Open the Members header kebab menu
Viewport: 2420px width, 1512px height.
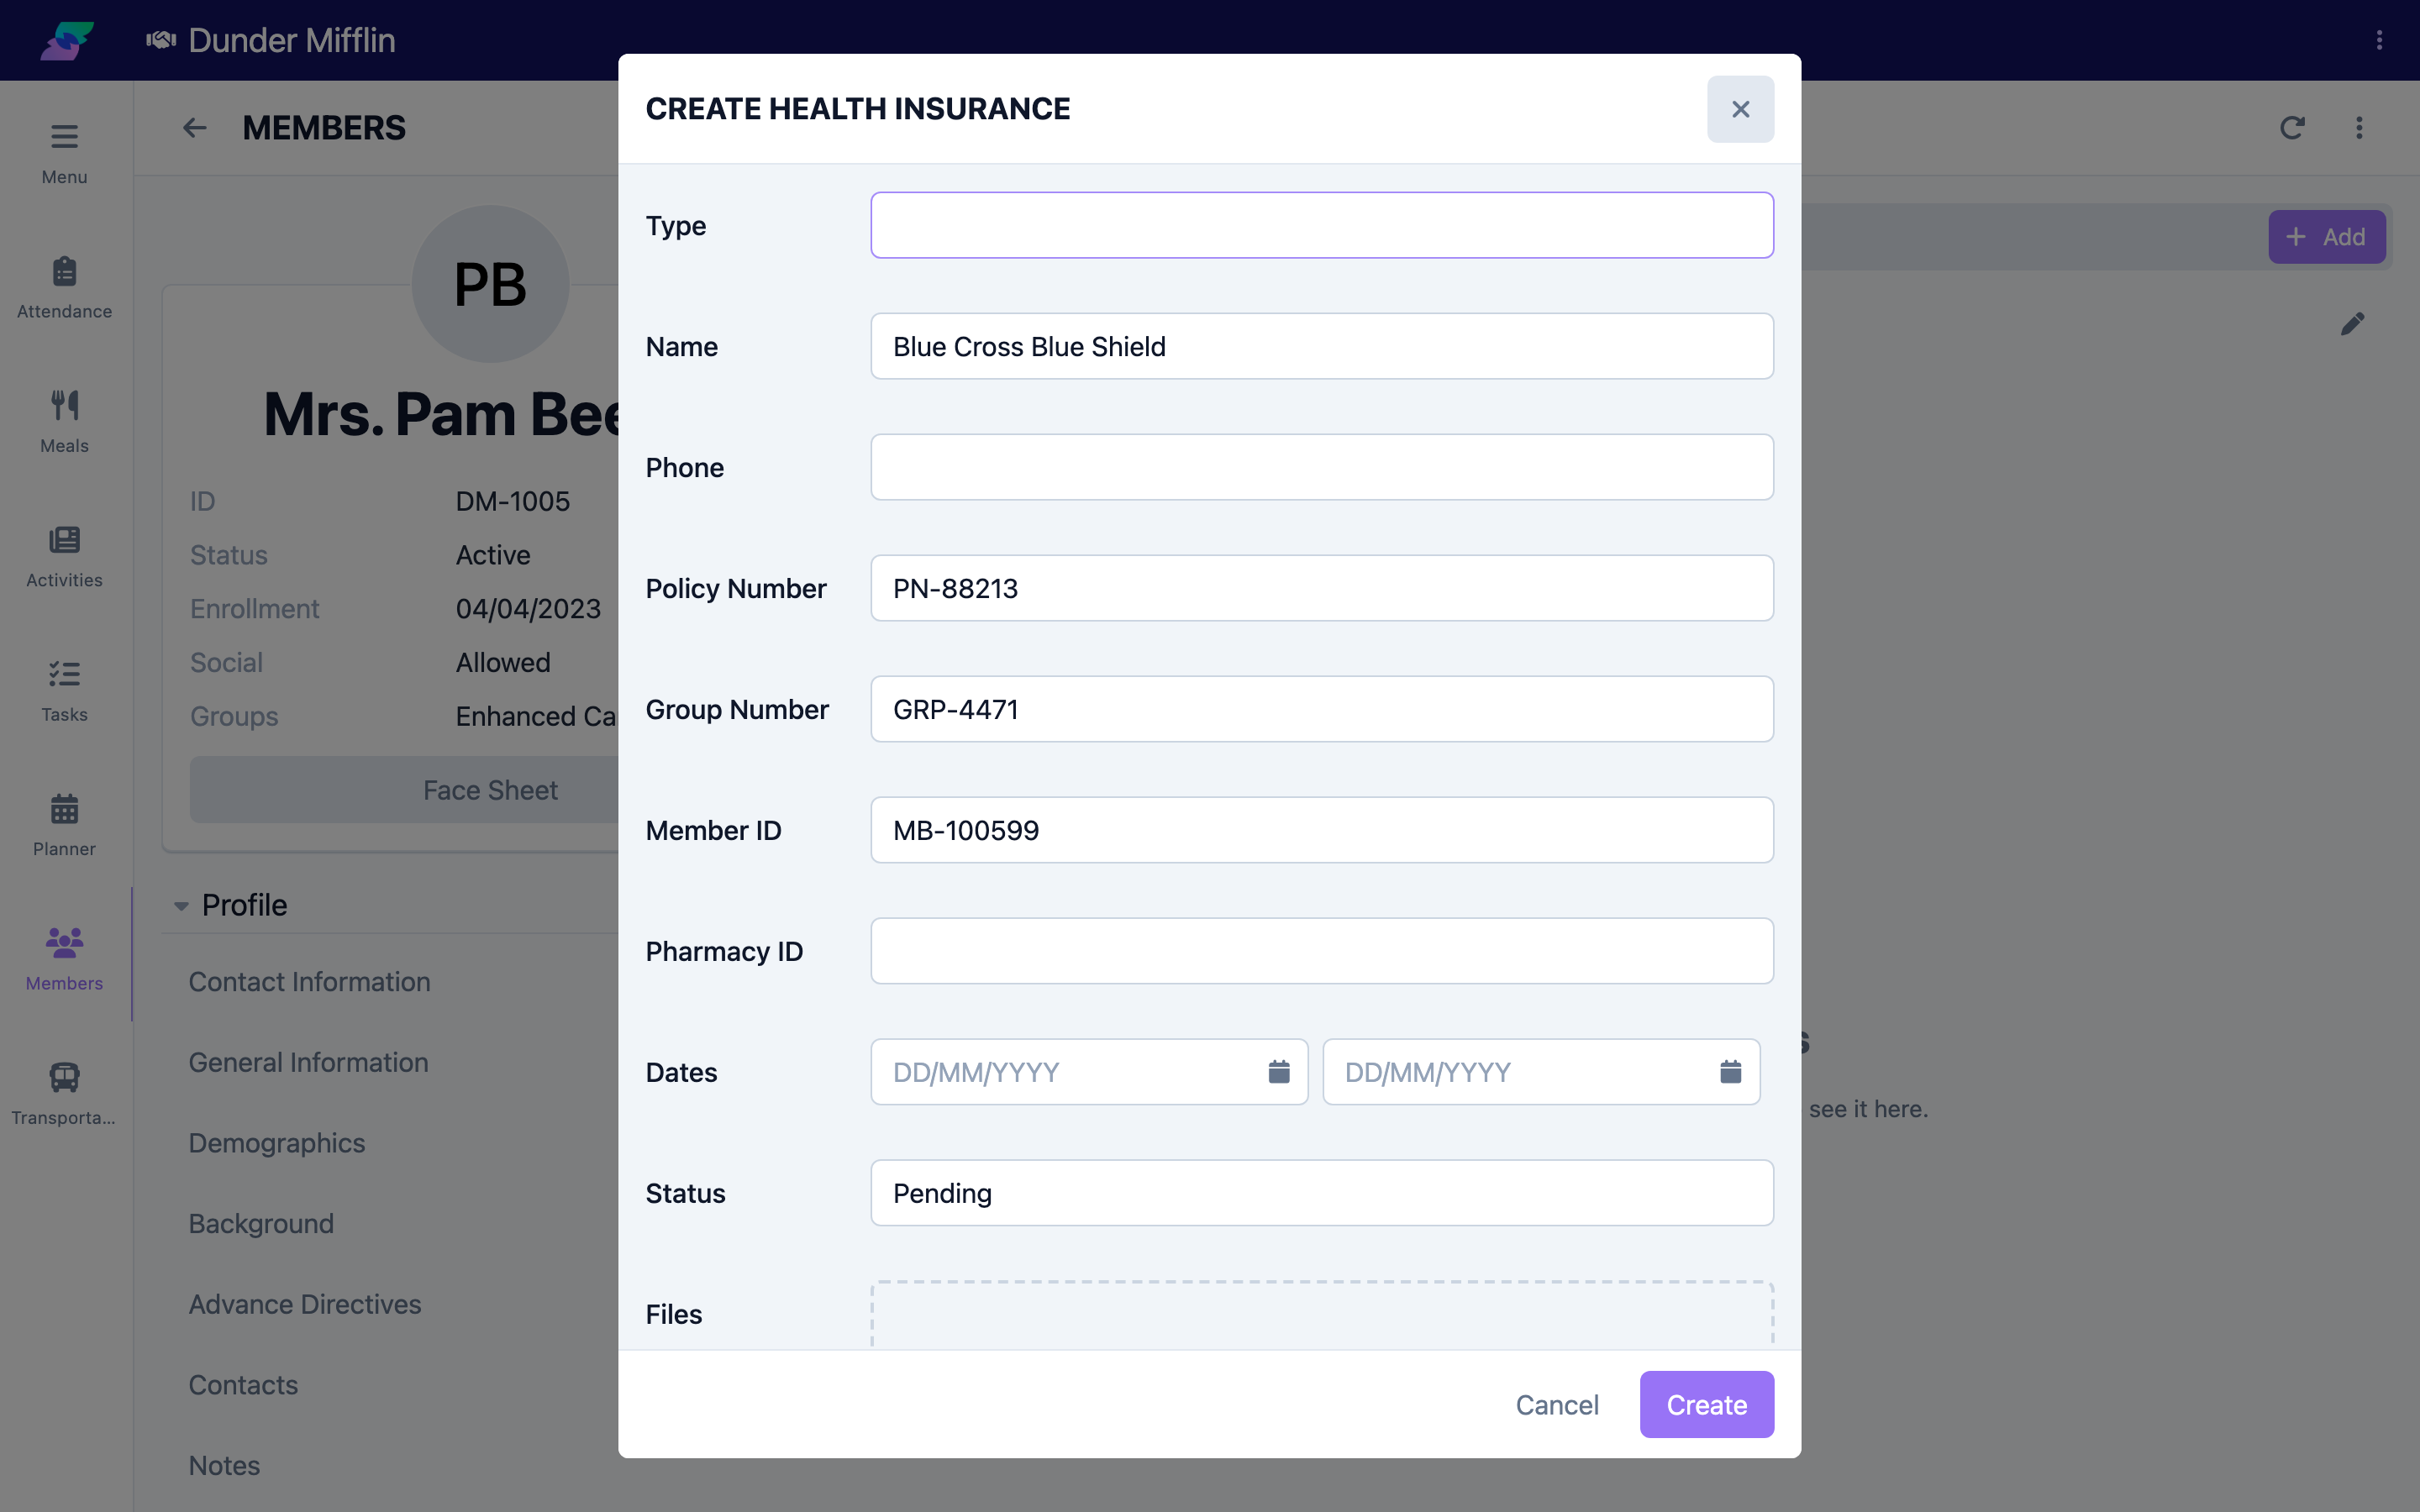pyautogui.click(x=2359, y=128)
